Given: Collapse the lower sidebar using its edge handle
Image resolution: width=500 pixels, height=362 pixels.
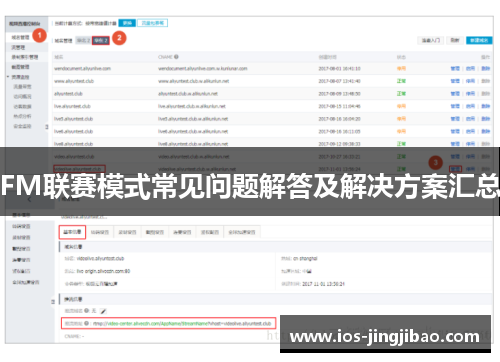Looking at the screenshot, I should 53,302.
